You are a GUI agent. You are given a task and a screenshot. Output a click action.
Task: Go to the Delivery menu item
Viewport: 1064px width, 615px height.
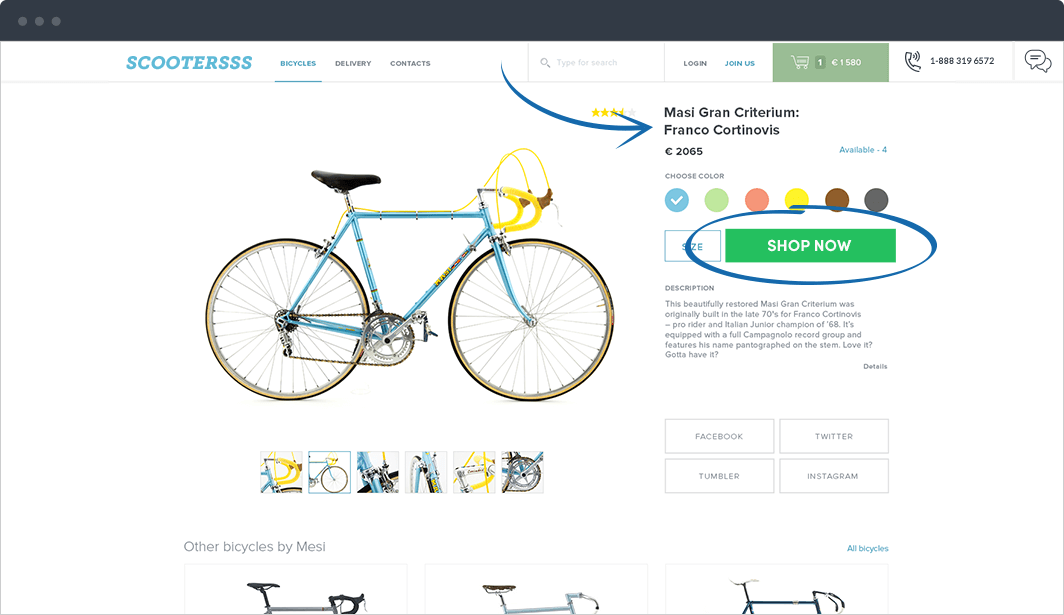(353, 63)
